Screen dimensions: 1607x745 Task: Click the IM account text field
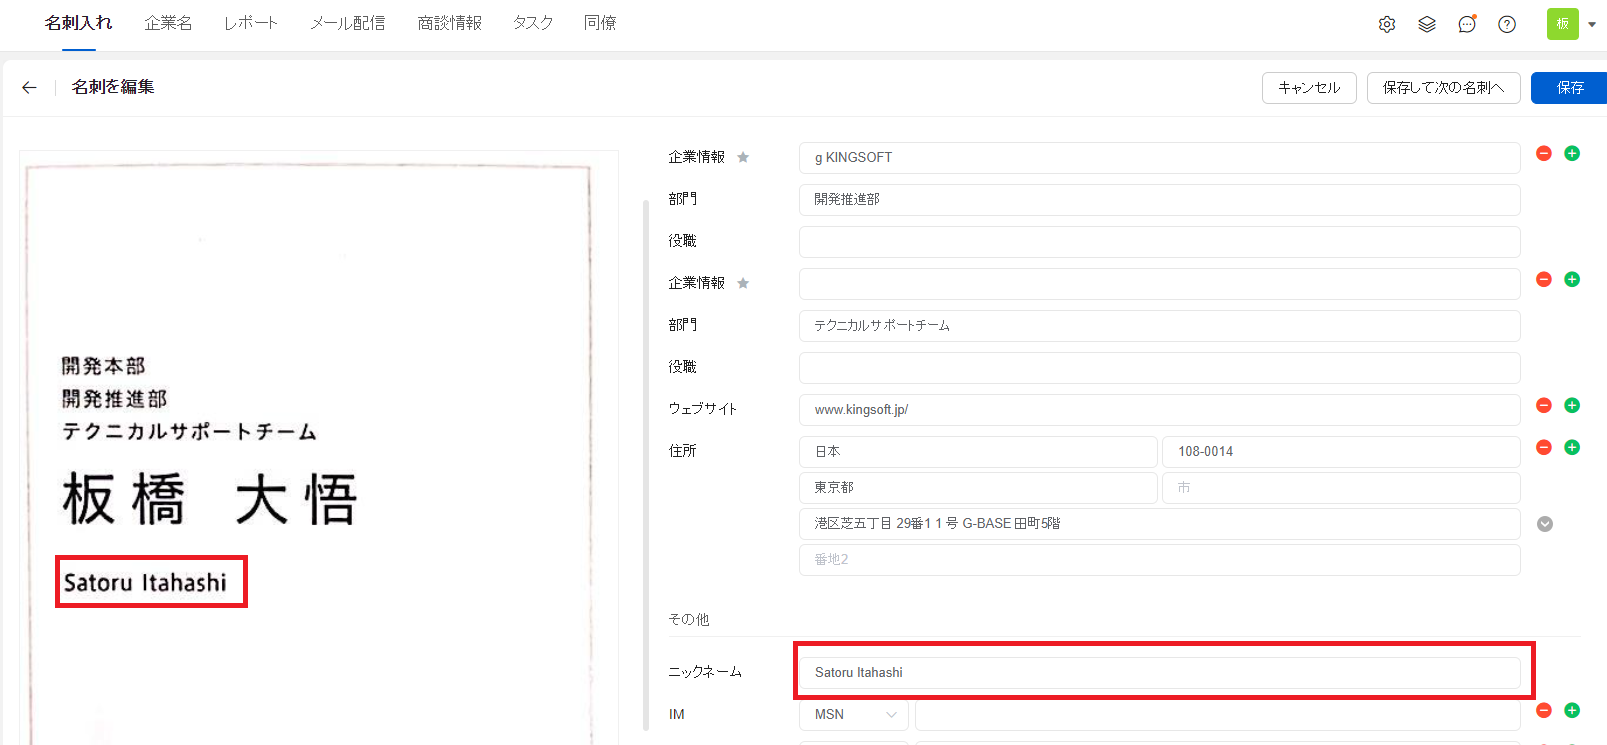1218,714
